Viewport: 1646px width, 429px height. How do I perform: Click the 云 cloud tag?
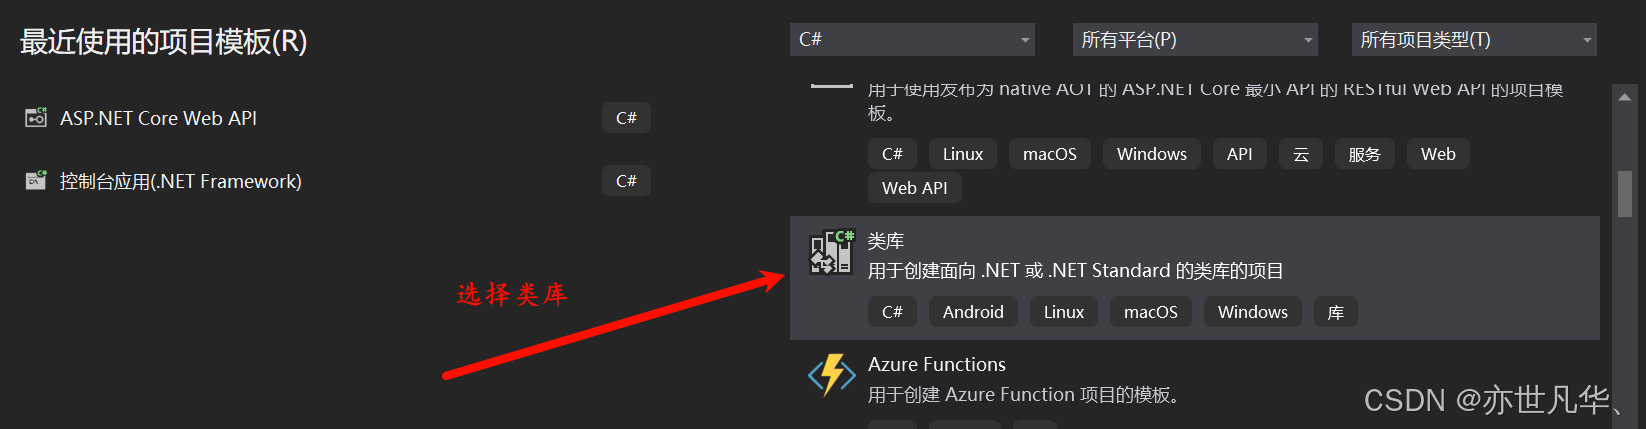(x=1300, y=154)
